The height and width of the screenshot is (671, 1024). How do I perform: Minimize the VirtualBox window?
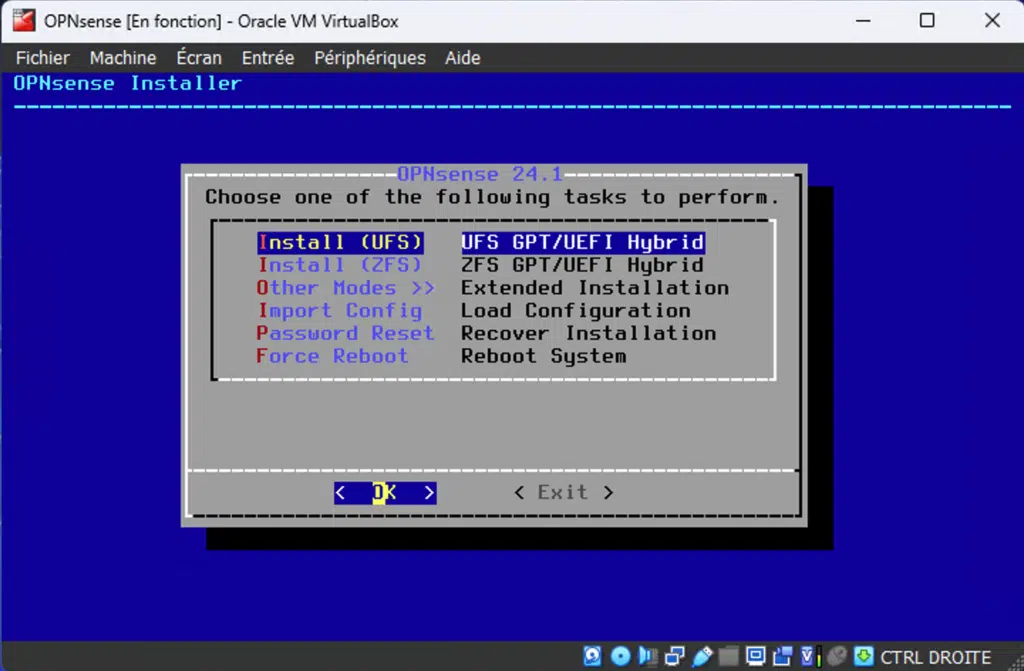coord(863,21)
